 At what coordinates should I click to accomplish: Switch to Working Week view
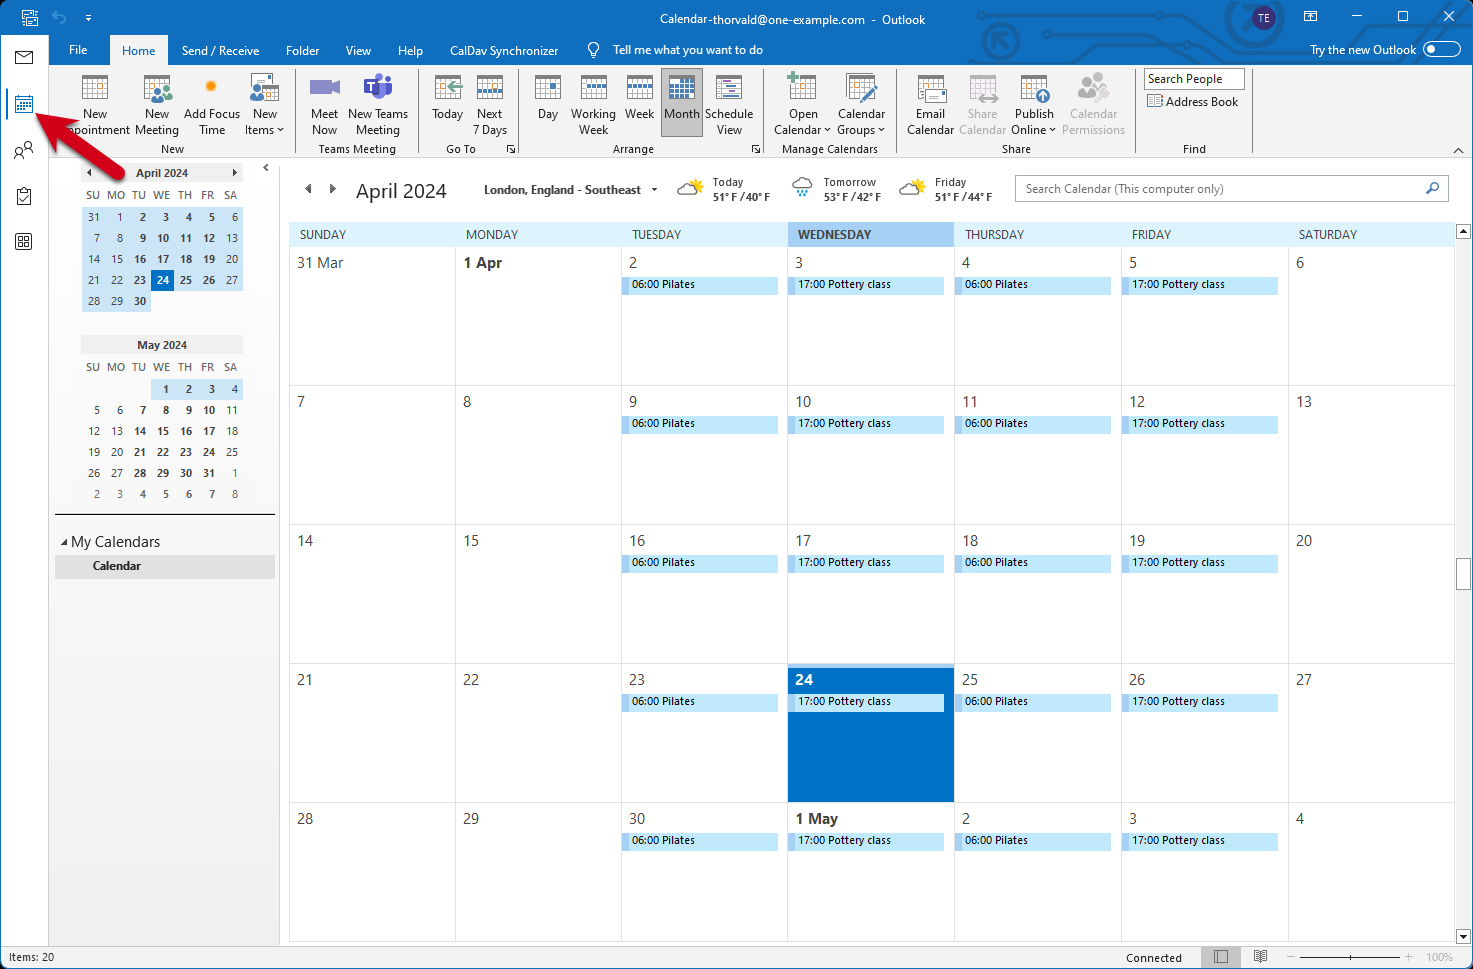pyautogui.click(x=594, y=105)
